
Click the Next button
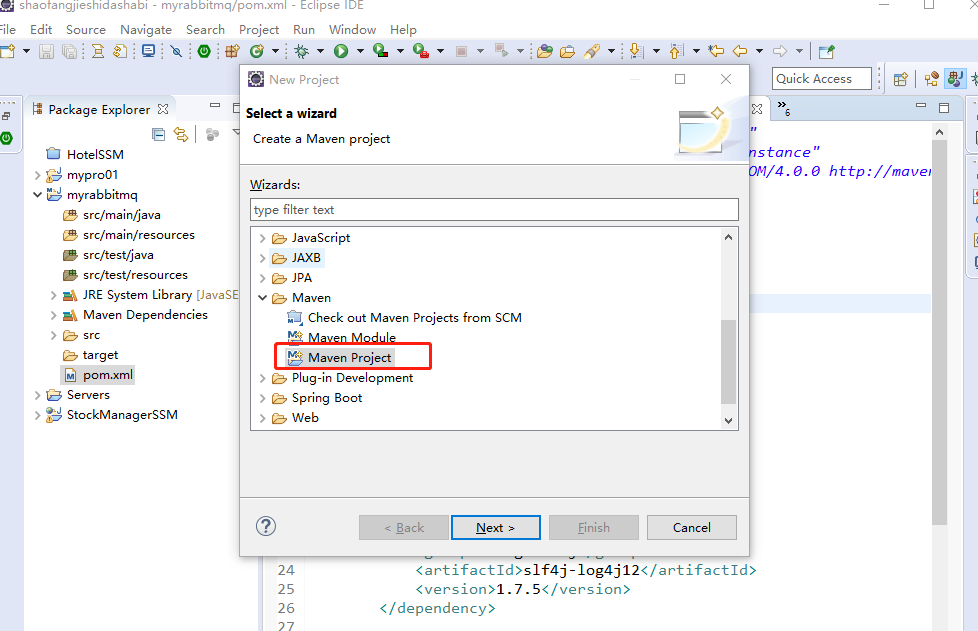(496, 527)
